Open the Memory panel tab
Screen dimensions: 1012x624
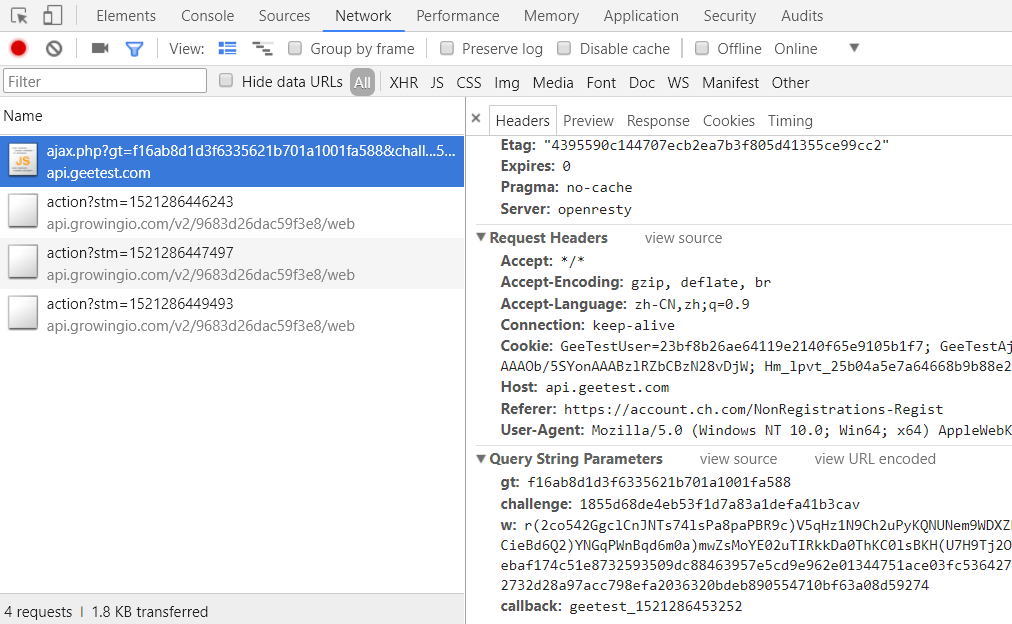click(x=551, y=15)
